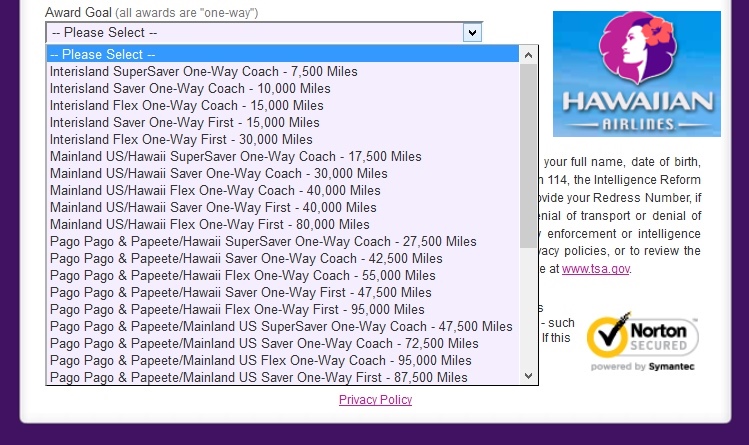Select Mainland US/Hawaii Saver First 40,000 Miles
This screenshot has height=445, width=749.
tap(283, 208)
